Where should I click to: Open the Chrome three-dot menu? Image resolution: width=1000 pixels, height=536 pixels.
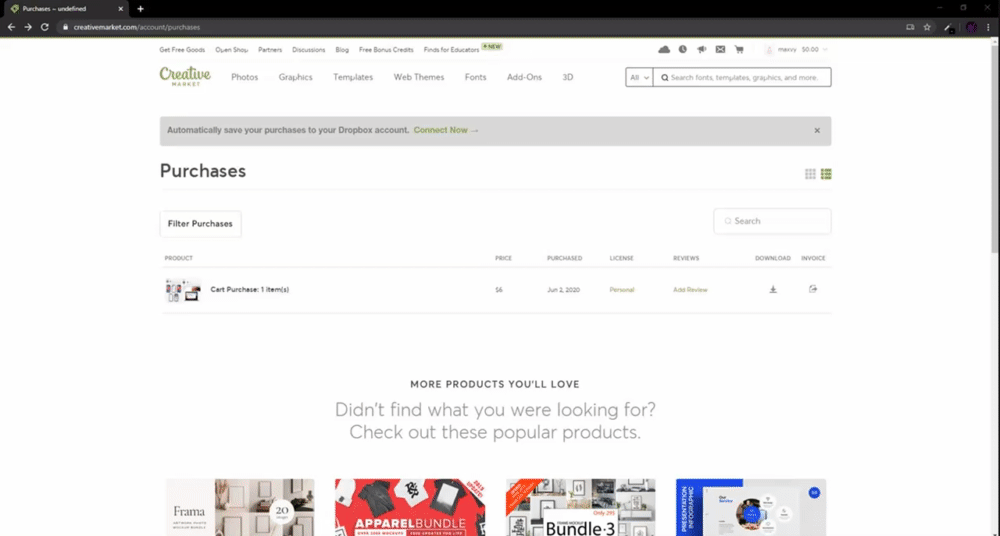point(989,27)
